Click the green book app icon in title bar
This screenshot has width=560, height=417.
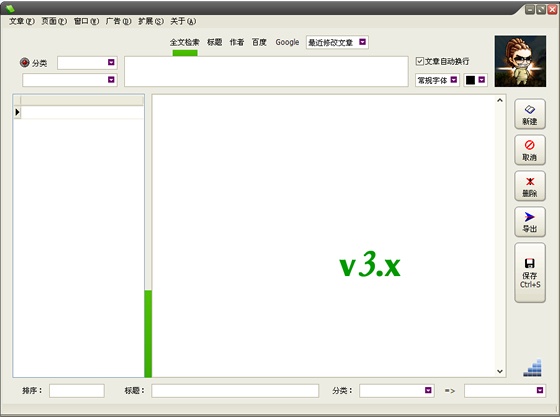point(10,8)
